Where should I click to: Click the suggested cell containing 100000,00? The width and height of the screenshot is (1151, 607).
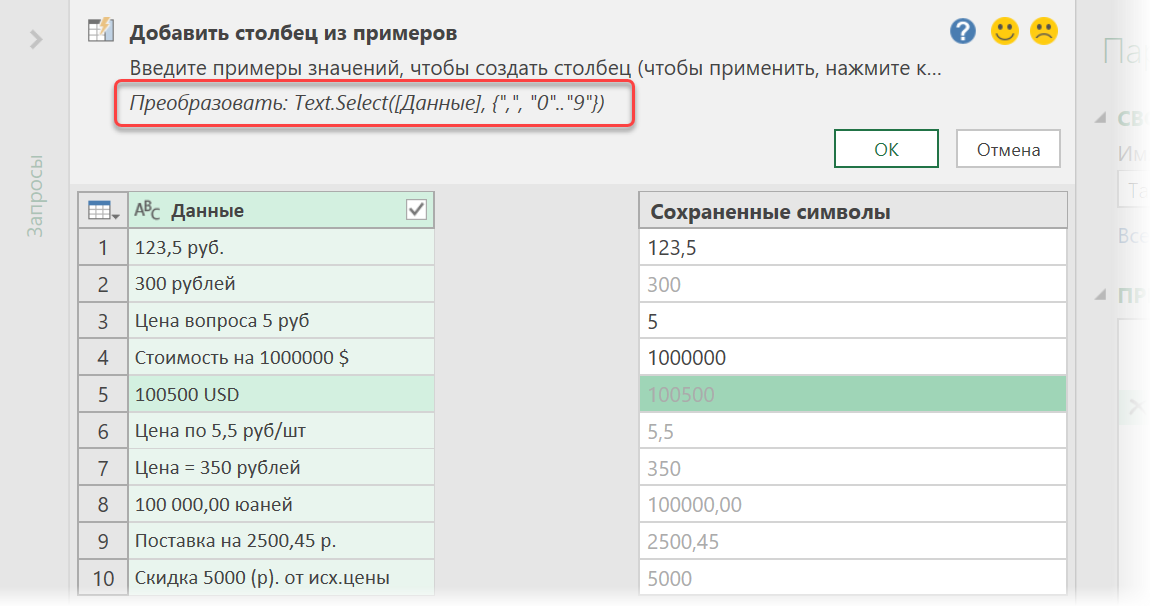[x=853, y=504]
